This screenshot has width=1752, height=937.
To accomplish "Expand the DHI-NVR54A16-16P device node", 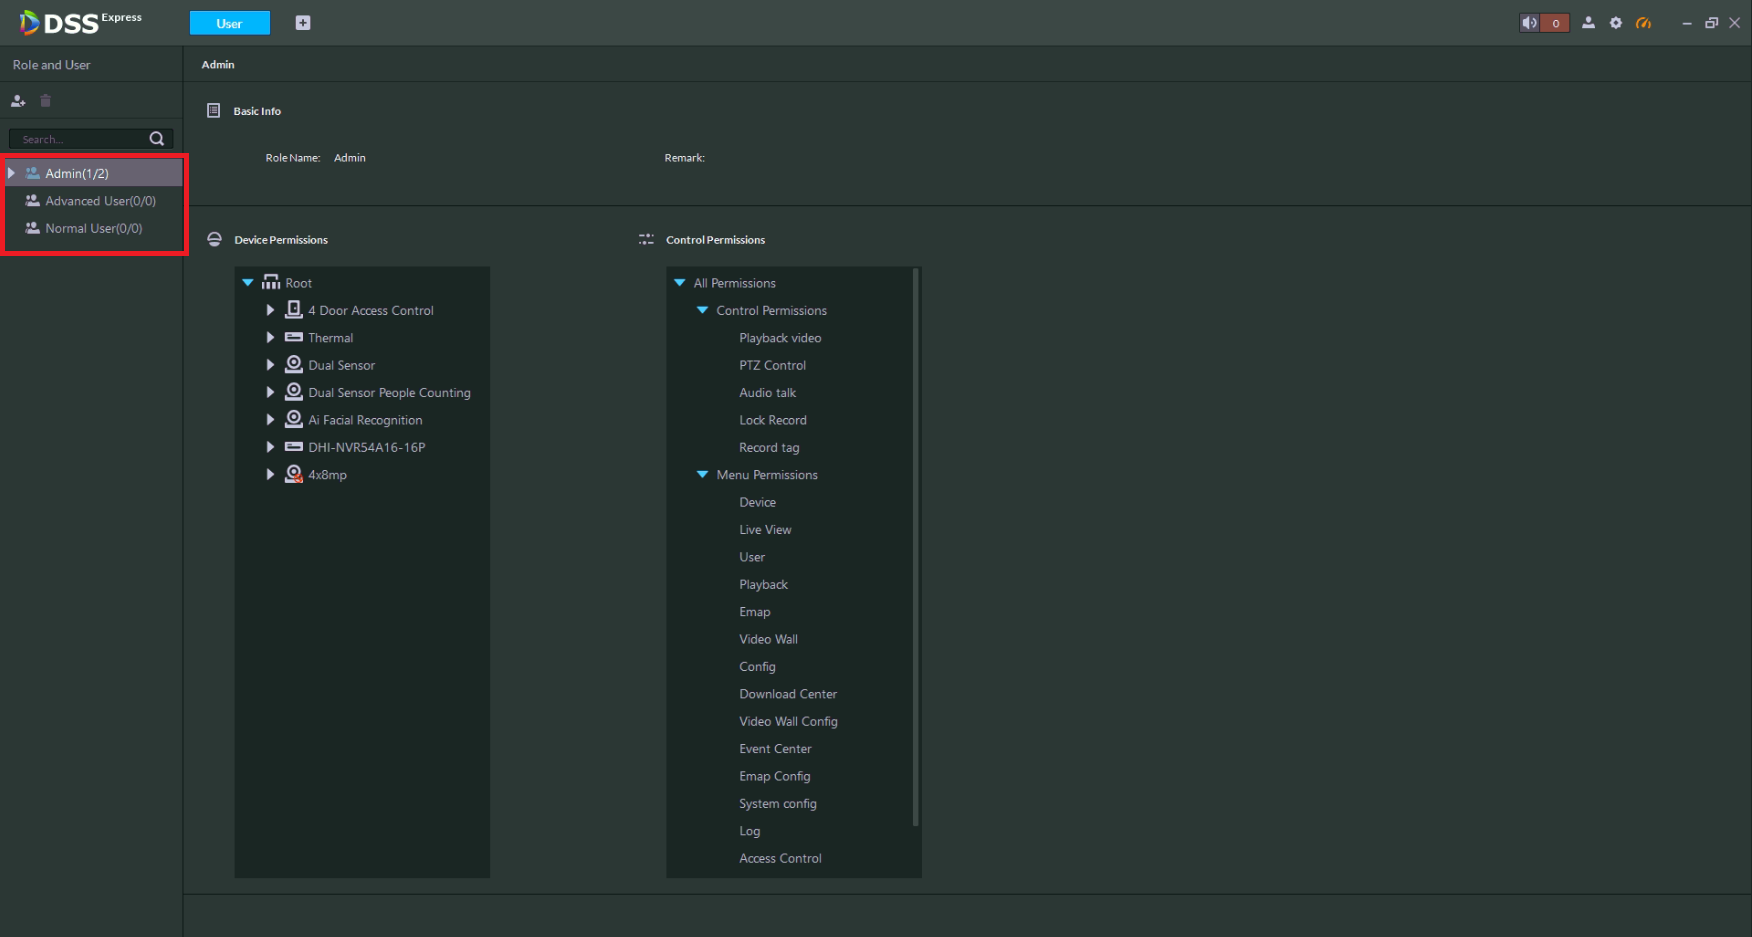I will [270, 447].
